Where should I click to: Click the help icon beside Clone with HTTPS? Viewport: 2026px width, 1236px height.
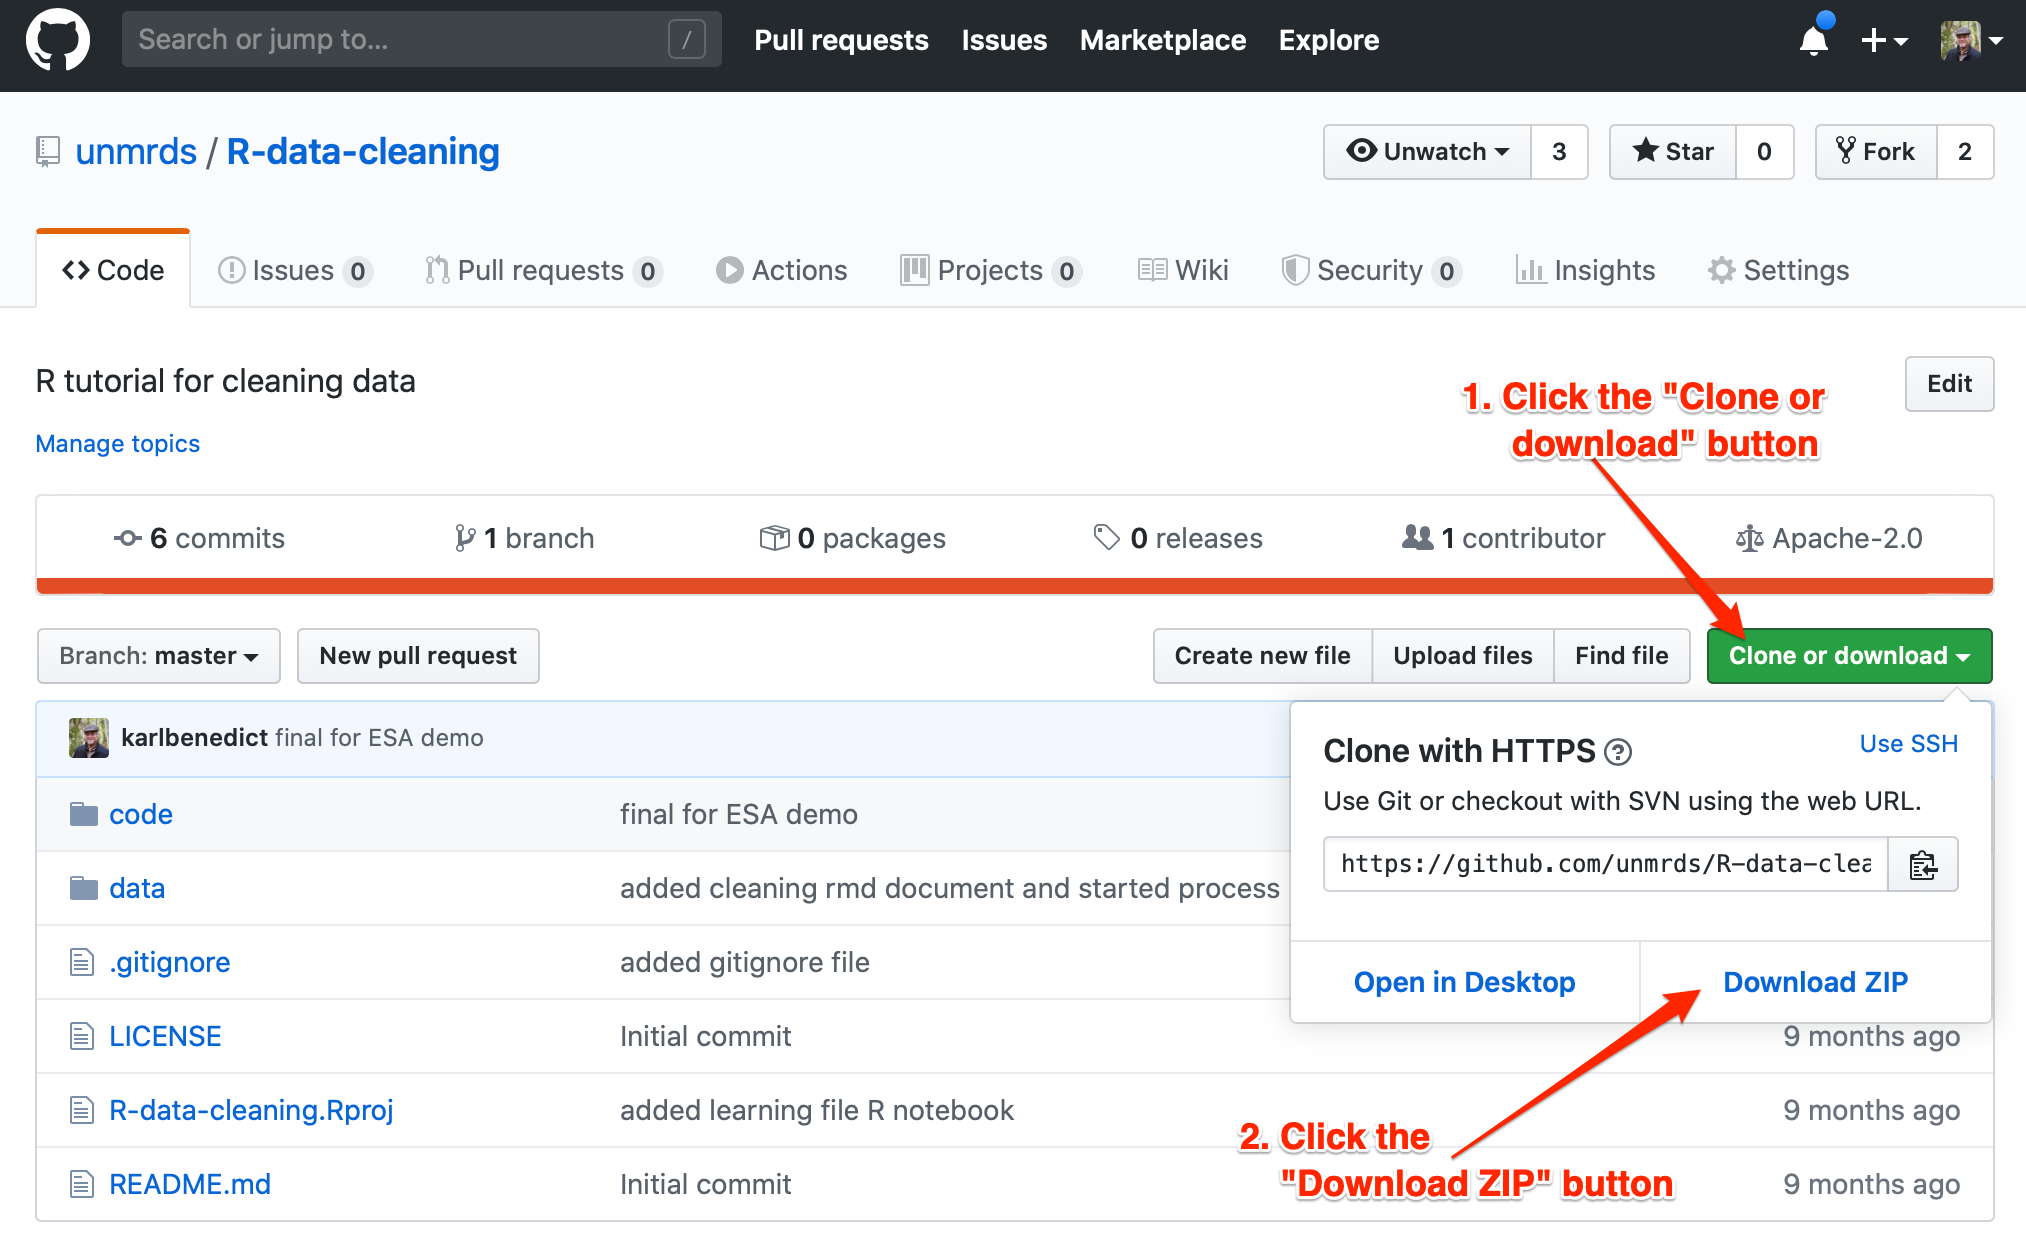(1617, 752)
